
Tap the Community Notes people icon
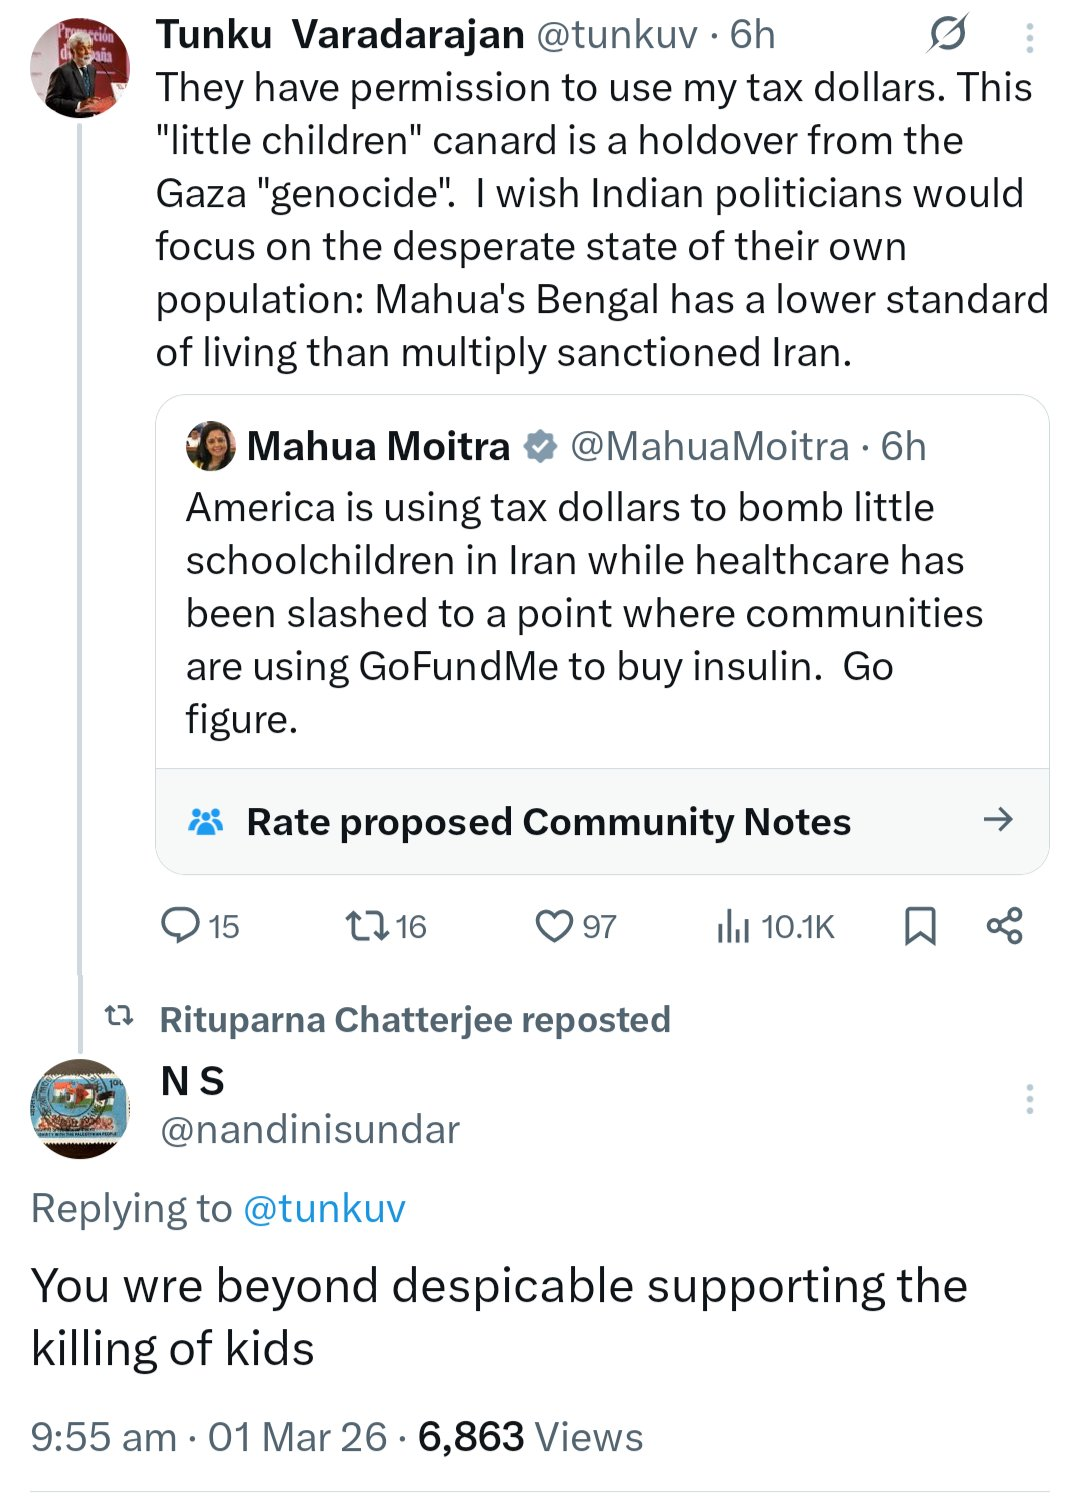(206, 822)
